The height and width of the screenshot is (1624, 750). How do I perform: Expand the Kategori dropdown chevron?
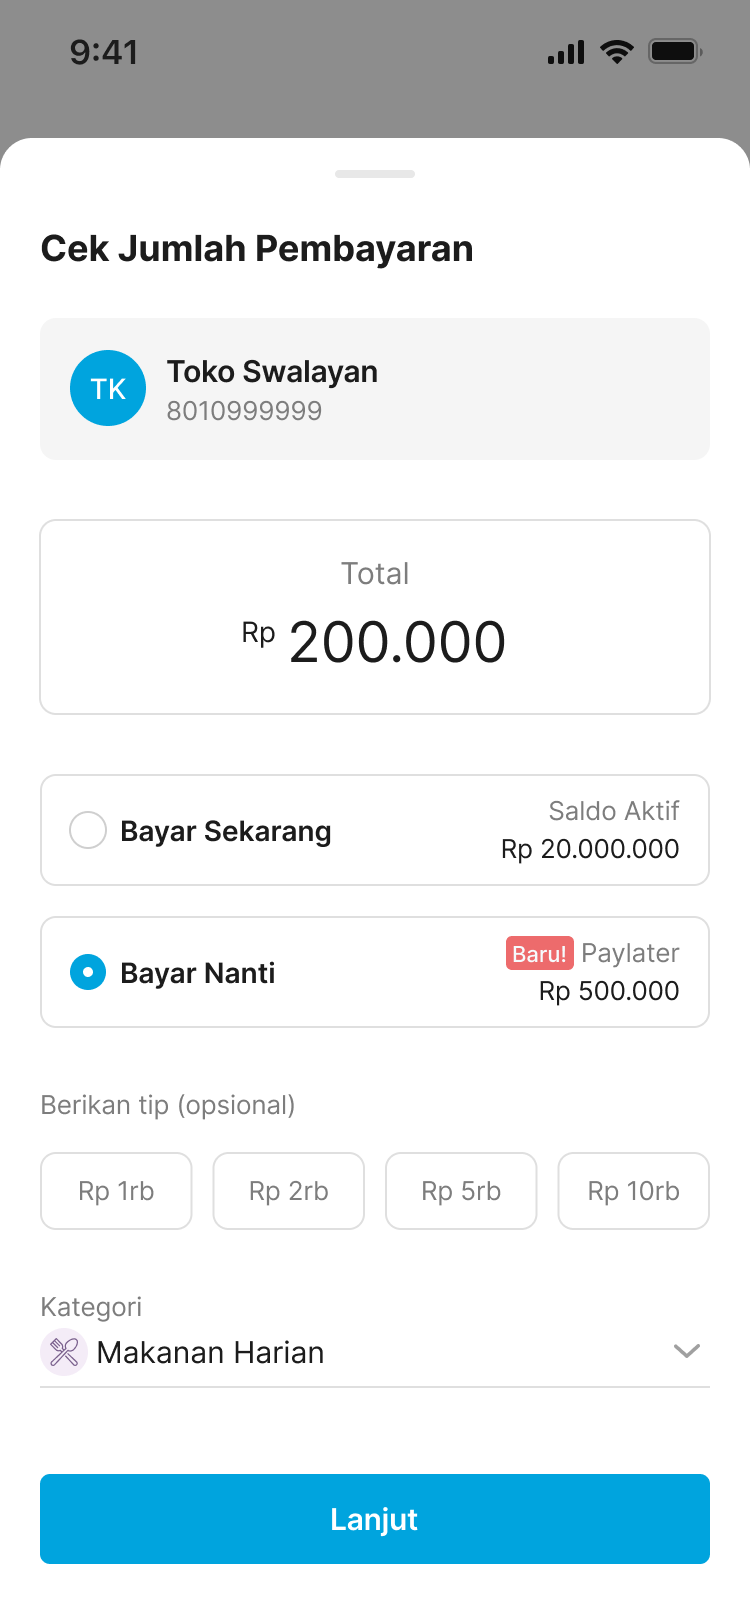(x=687, y=1351)
